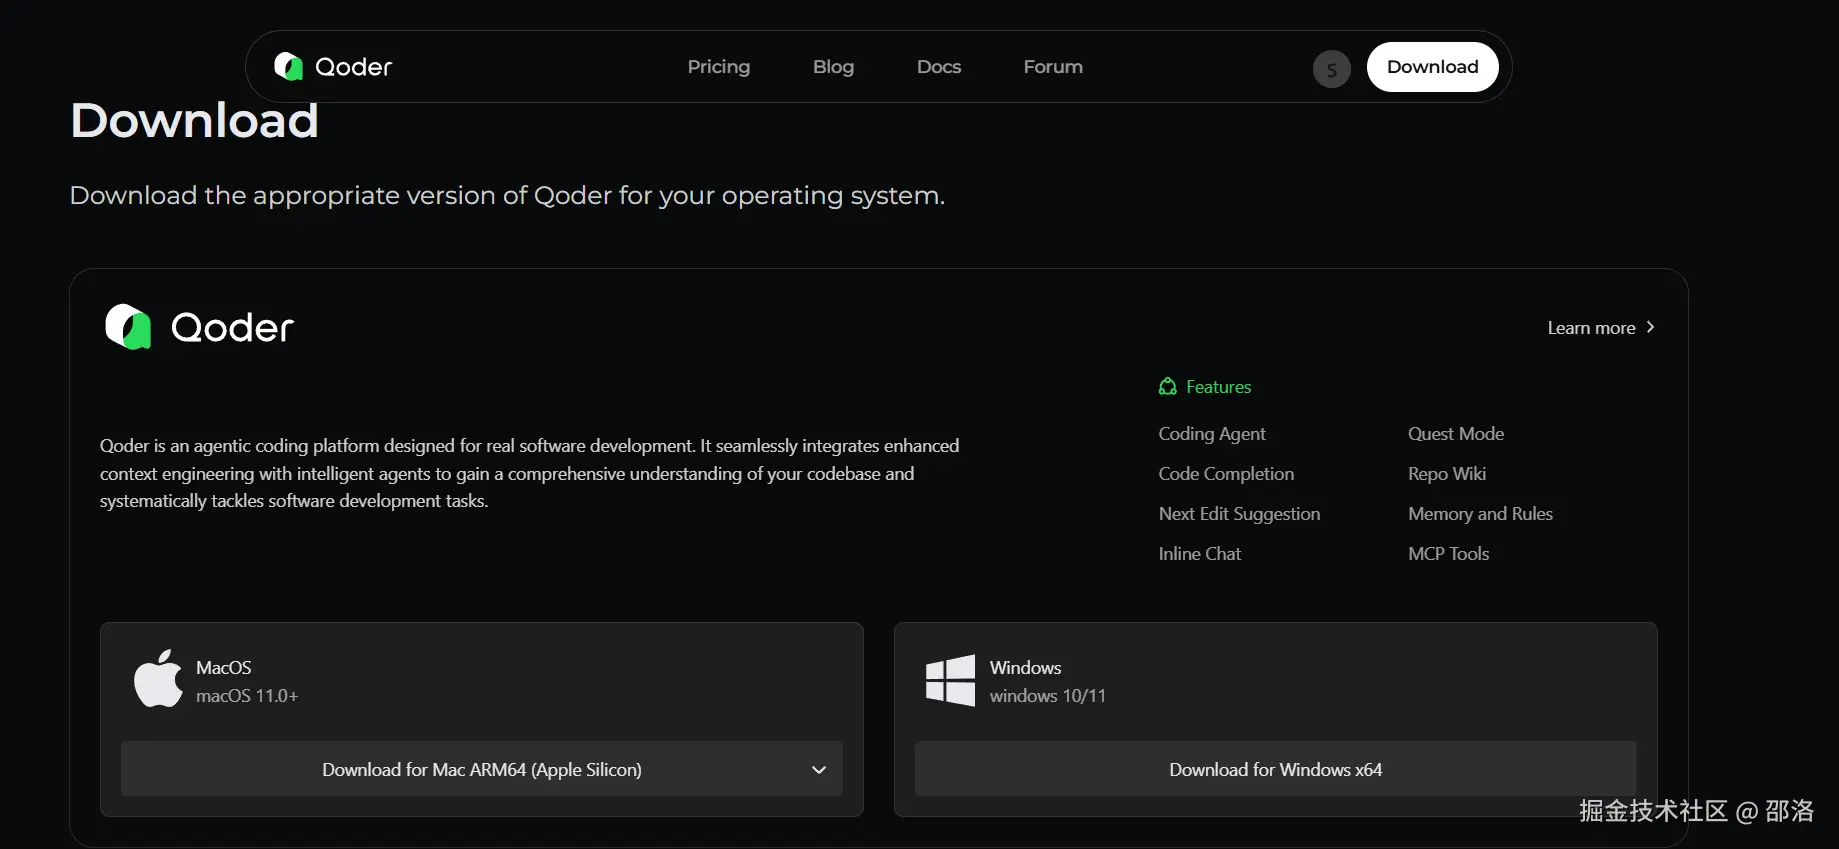
Task: Open the Code Completion feature link
Action: point(1226,474)
